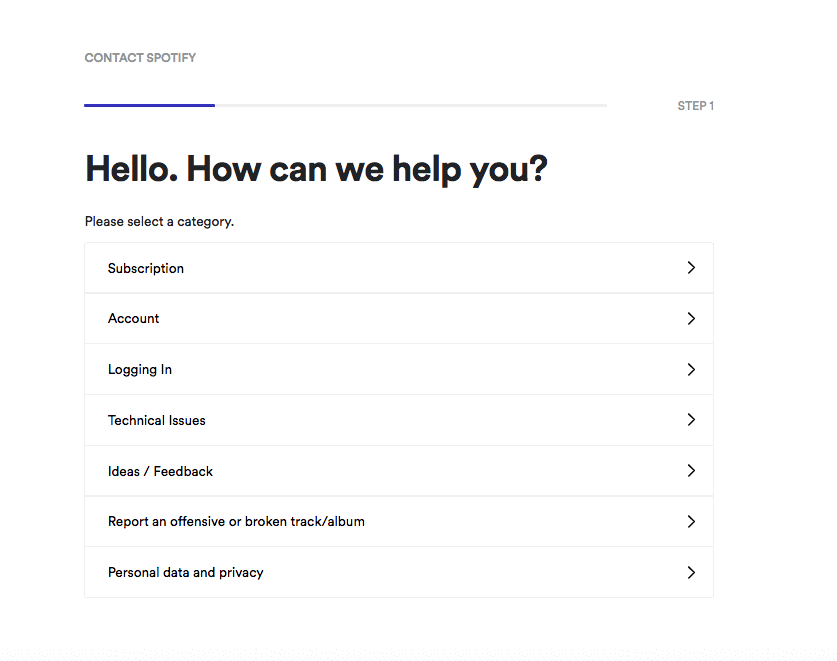Click the STEP 1 indicator label

(695, 105)
